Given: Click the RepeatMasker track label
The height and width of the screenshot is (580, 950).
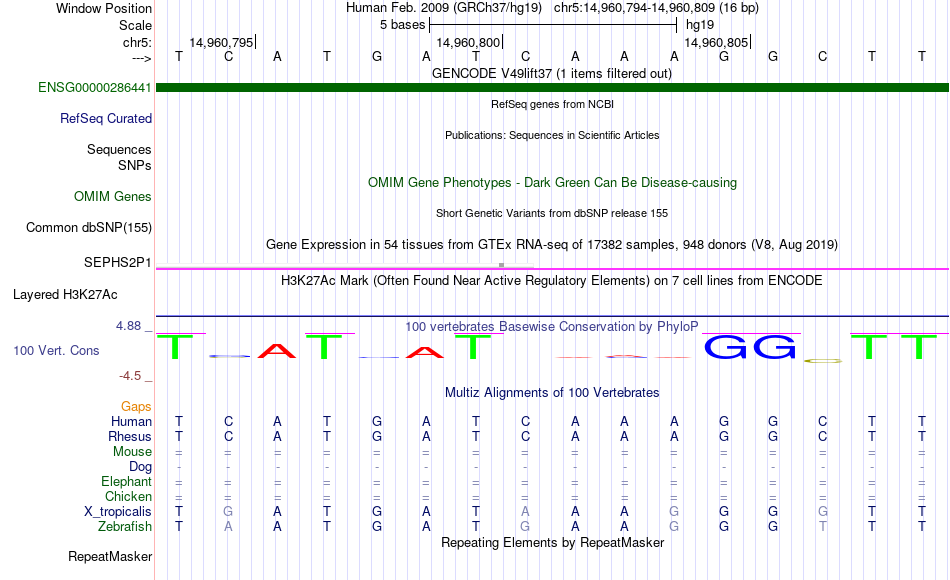Looking at the screenshot, I should pyautogui.click(x=110, y=556).
